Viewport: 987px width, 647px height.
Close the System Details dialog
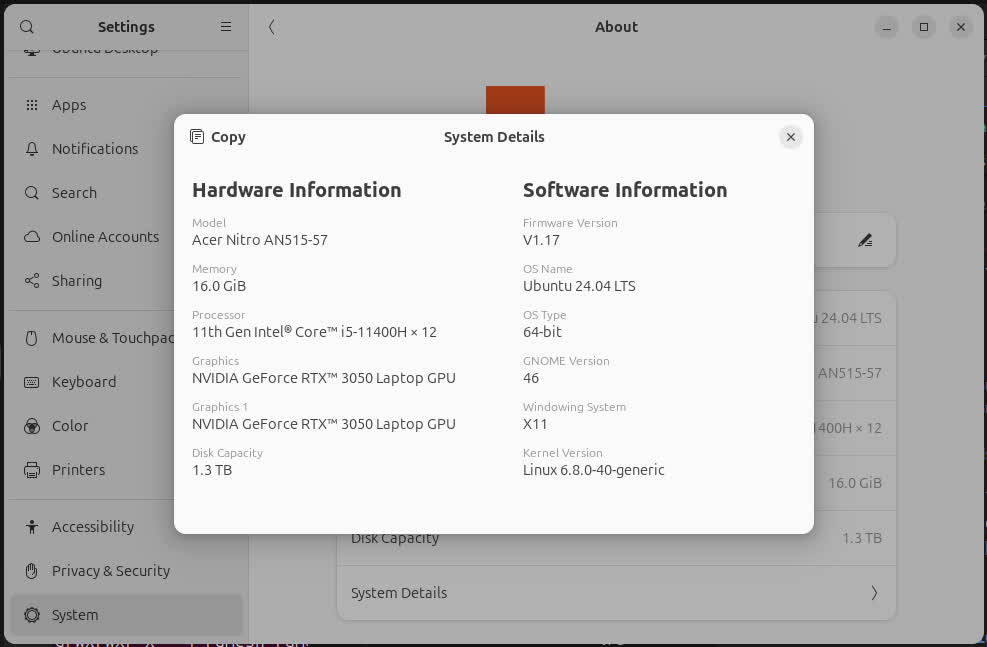[790, 137]
